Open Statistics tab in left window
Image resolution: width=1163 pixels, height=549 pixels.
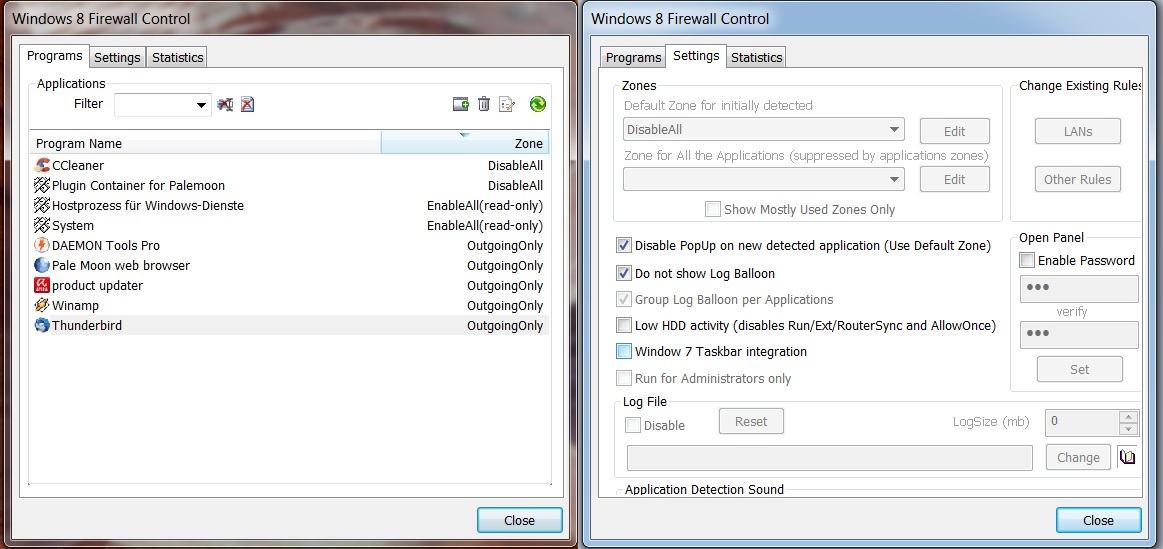pos(177,58)
